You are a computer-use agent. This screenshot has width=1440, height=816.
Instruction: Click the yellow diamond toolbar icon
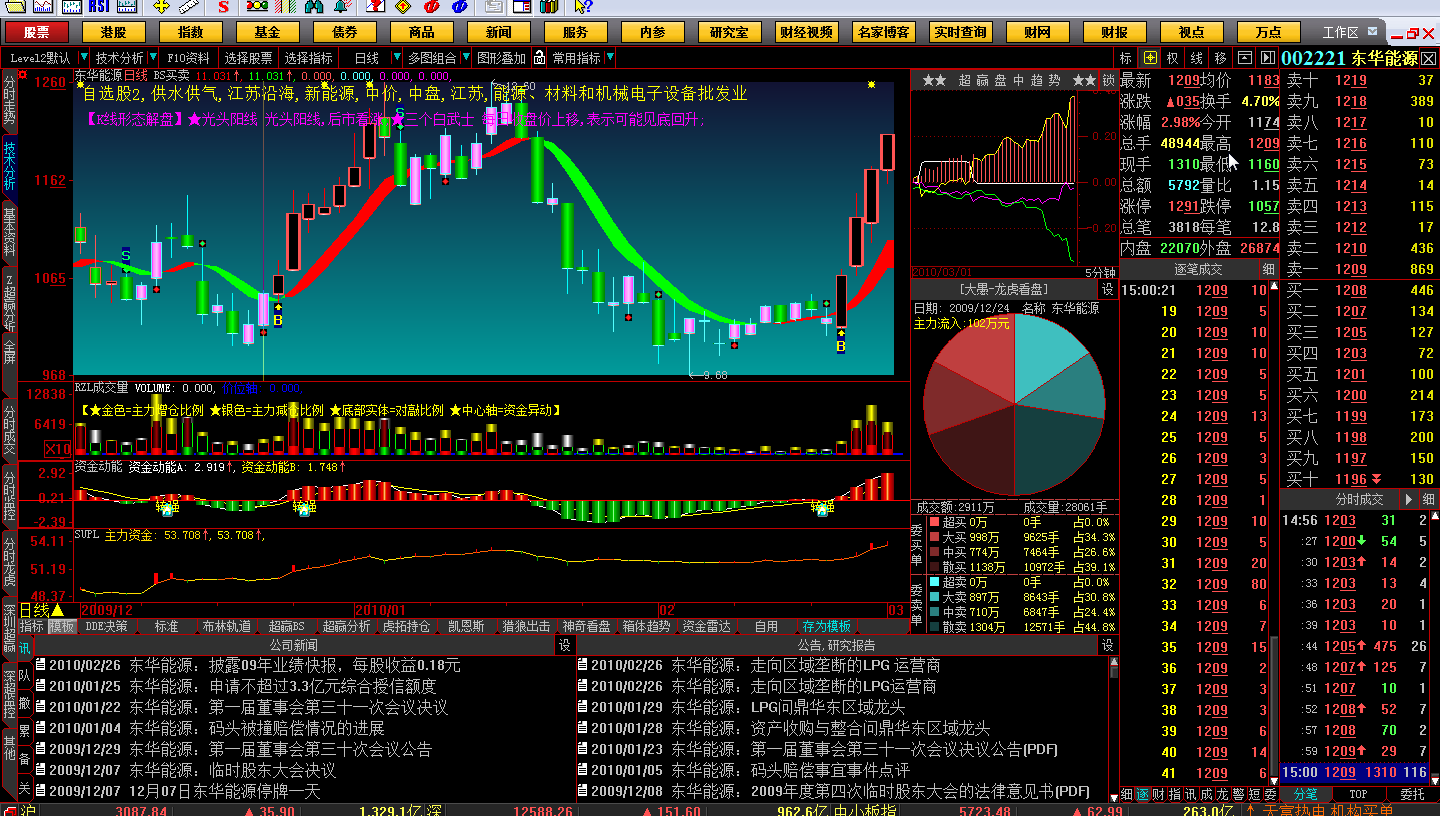coord(403,7)
